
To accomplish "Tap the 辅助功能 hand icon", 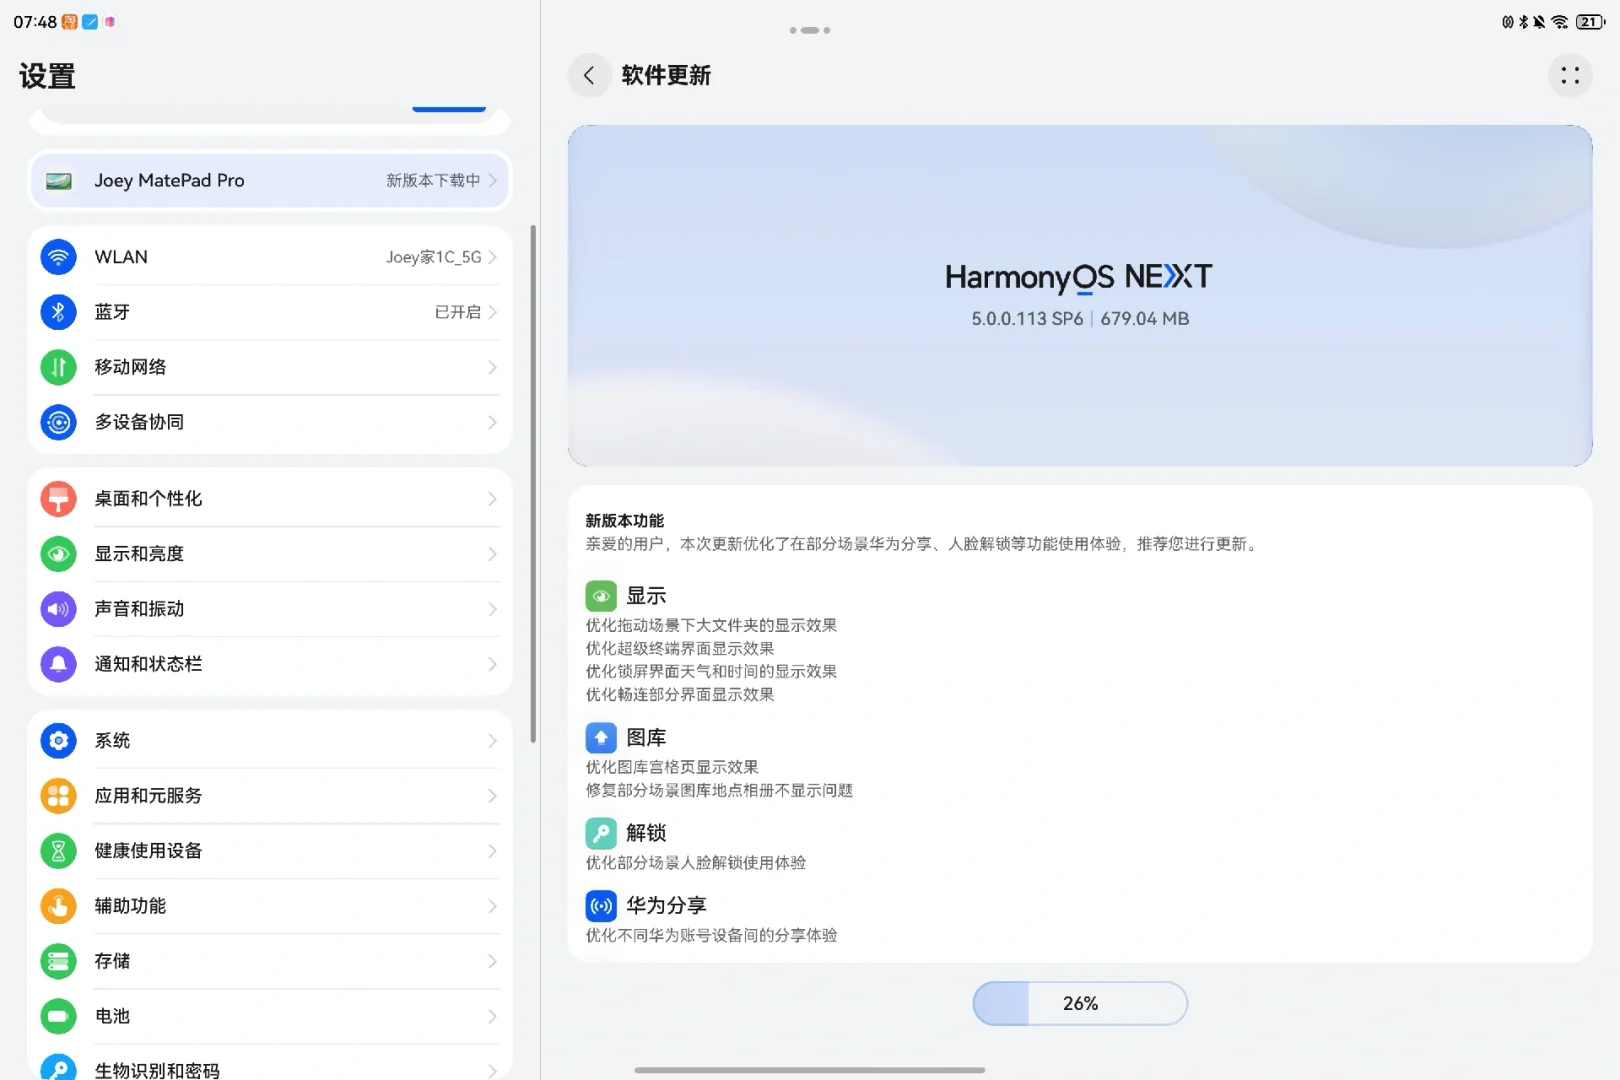I will click(58, 905).
